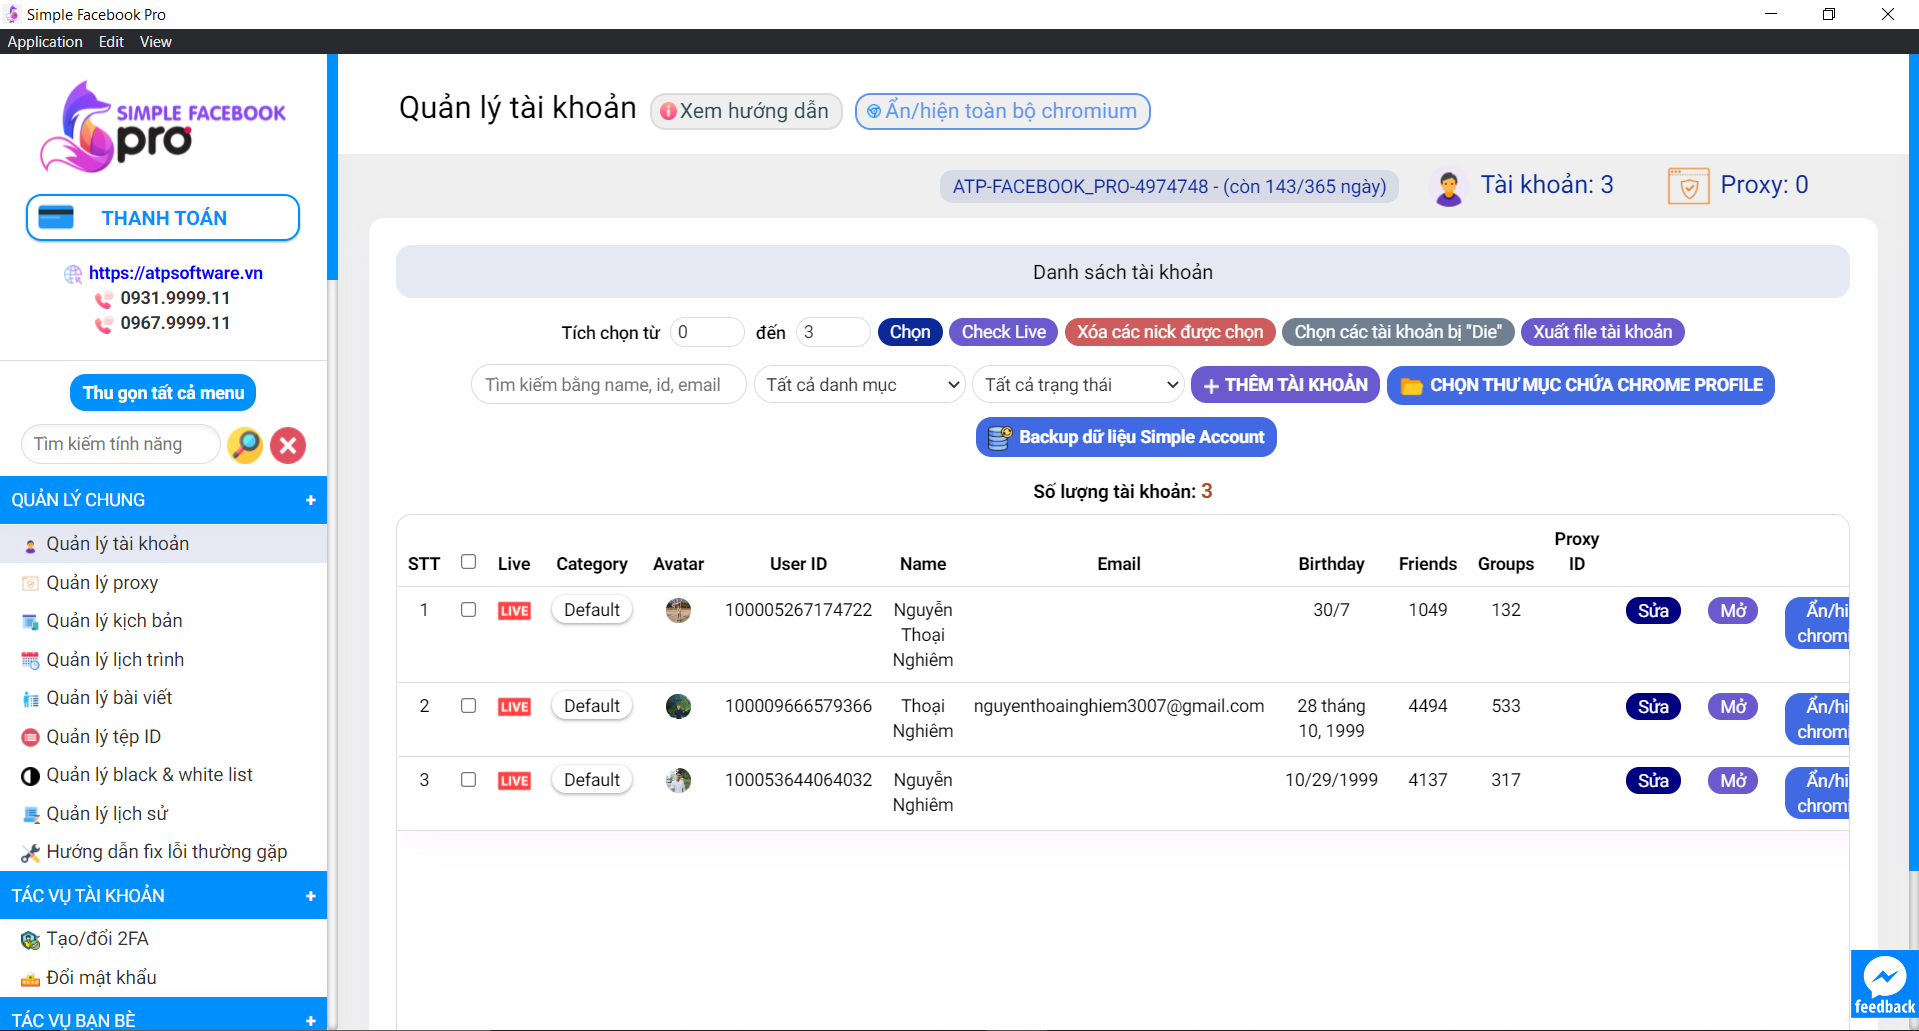Click the Đổi mật khẩu sidebar icon
Viewport: 1919px width, 1031px height.
click(x=30, y=979)
